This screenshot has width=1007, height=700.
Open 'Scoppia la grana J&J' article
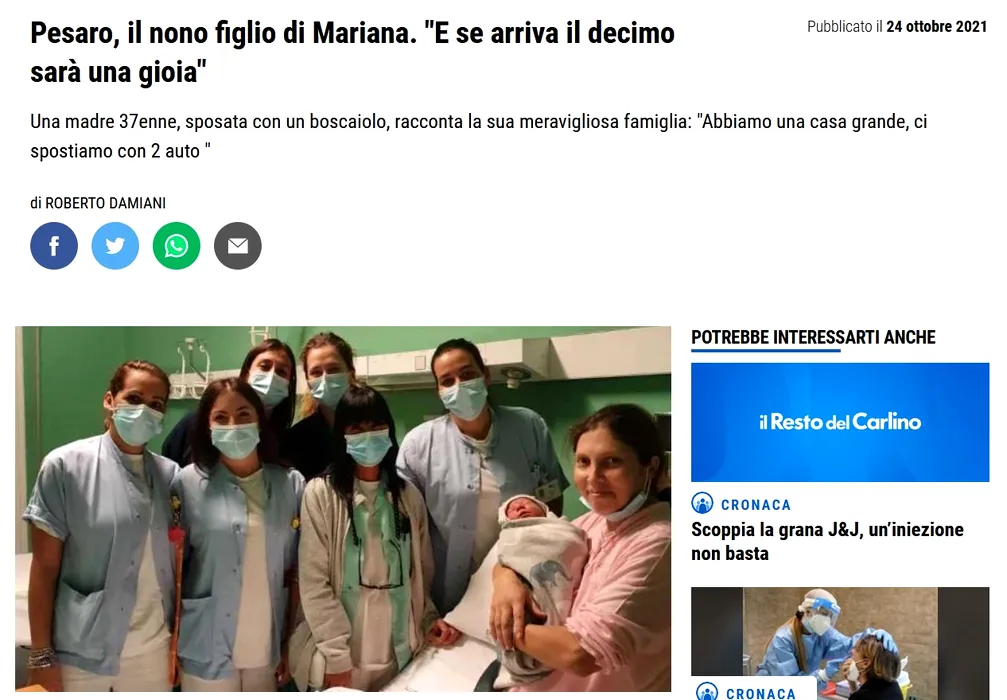coord(827,541)
